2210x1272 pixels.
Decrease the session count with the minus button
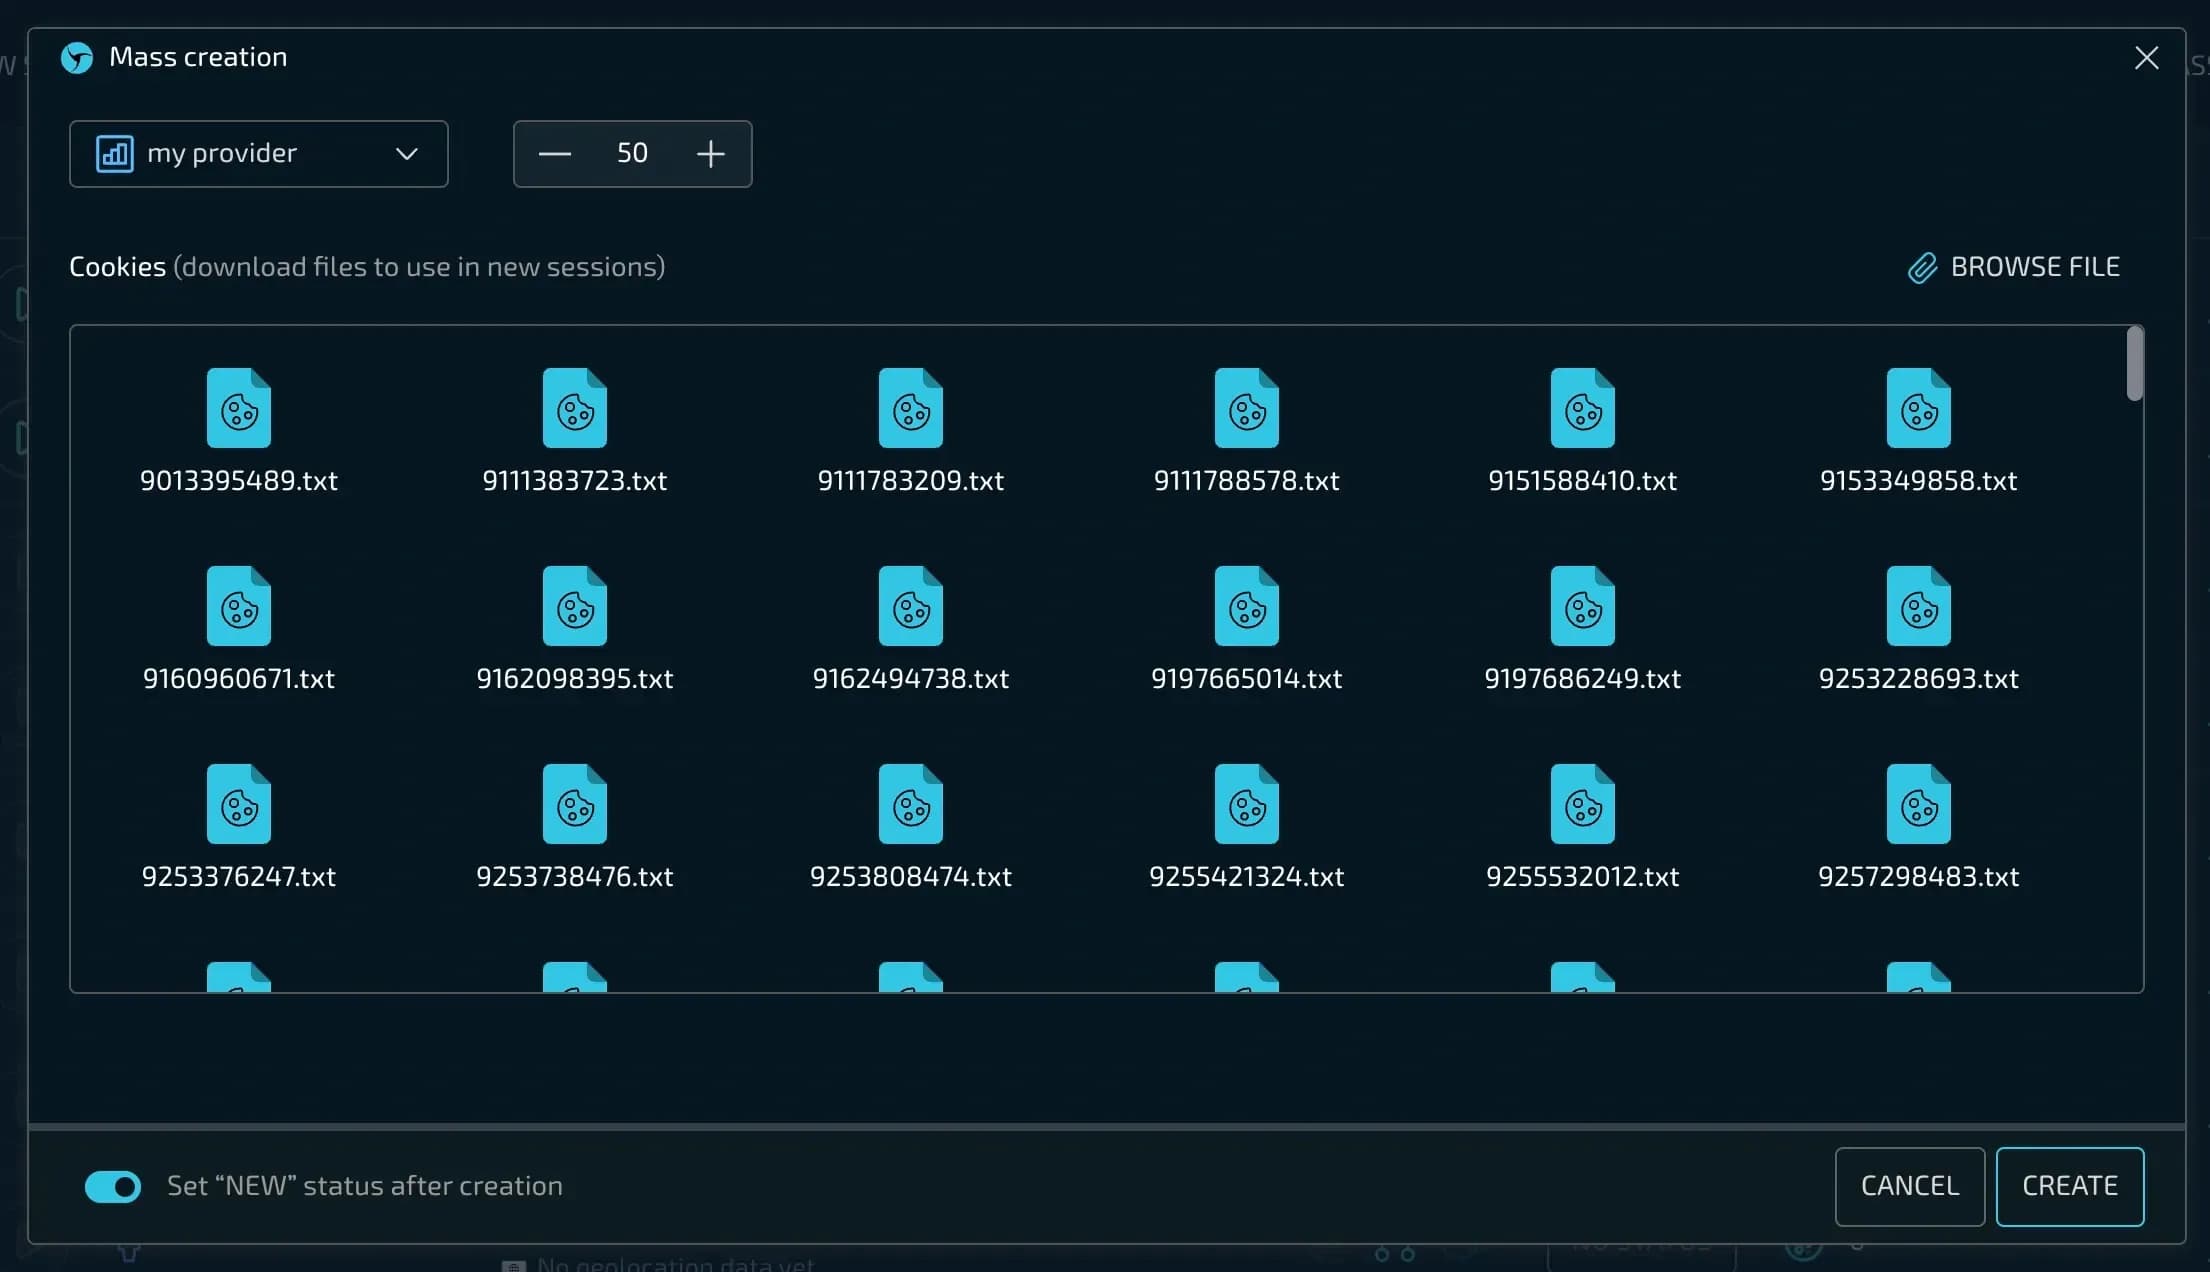pos(554,154)
